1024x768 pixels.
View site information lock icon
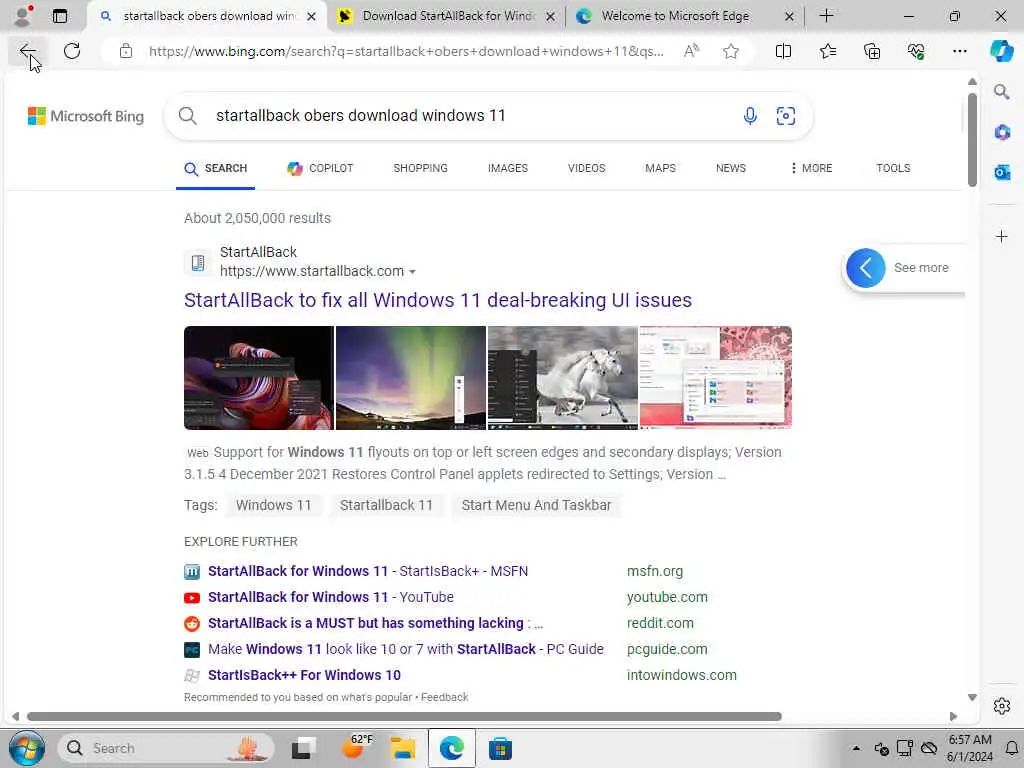pyautogui.click(x=126, y=51)
